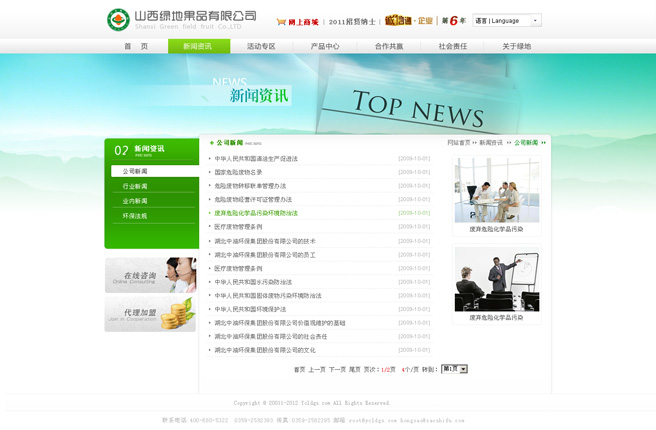
Task: Click the 2011招贤纳士 link
Action: coord(352,22)
